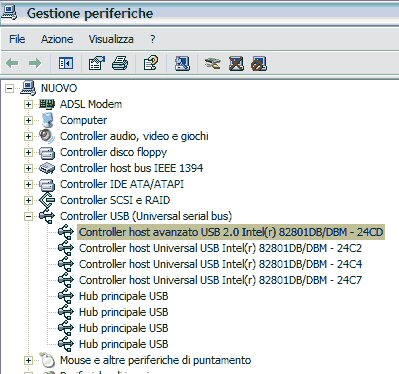Open the Help toolbar icon
Screen dimensions: 399x374
(x=151, y=63)
